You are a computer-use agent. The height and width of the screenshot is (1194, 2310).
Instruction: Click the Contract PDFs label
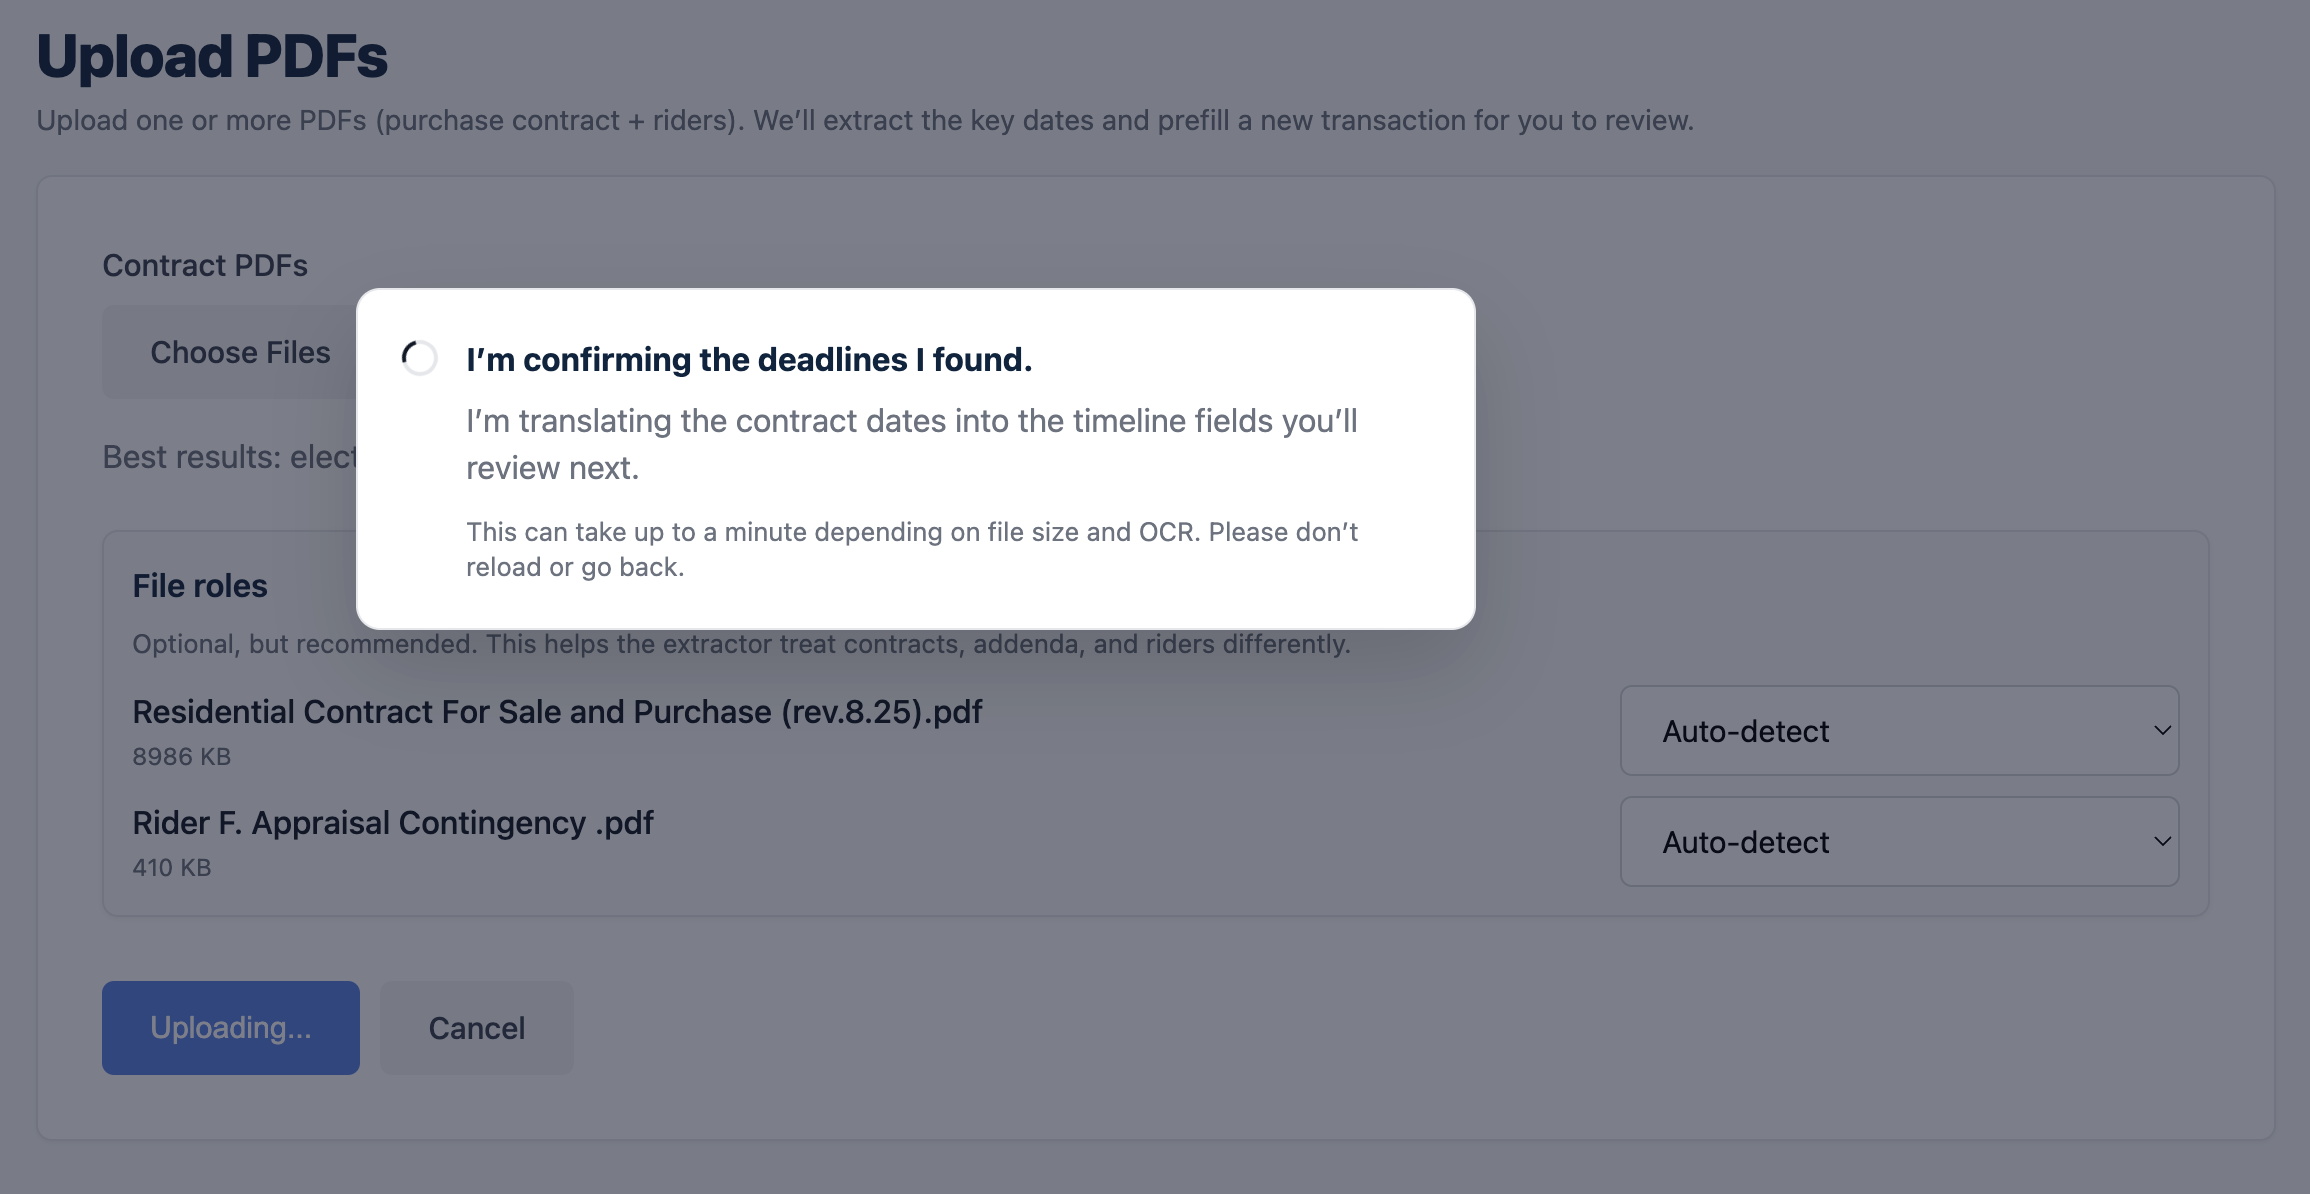[x=205, y=264]
